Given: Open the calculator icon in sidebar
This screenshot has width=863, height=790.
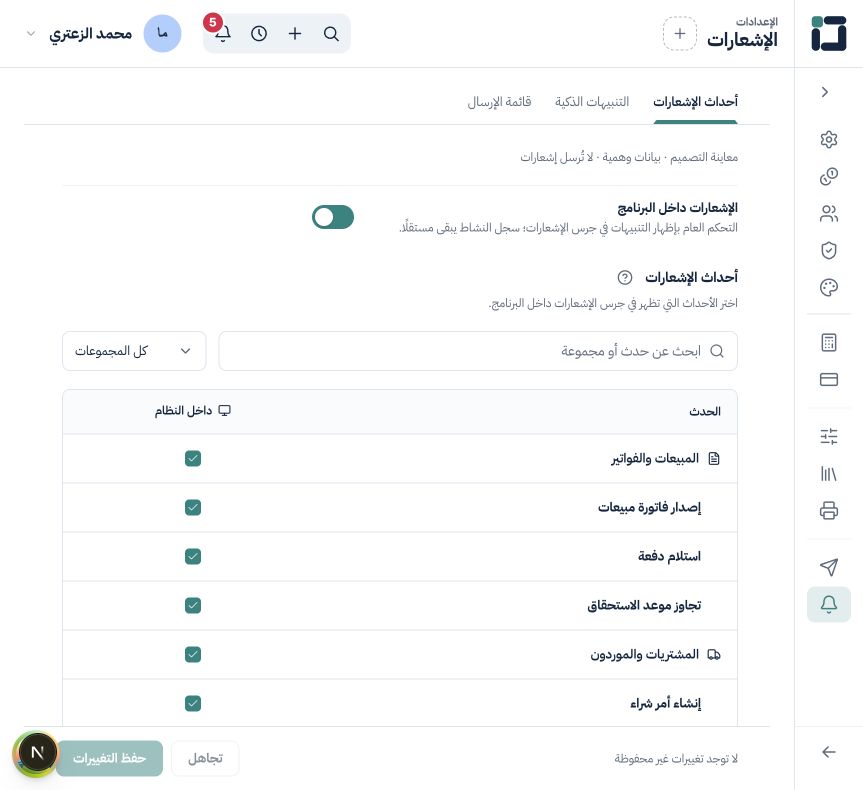Looking at the screenshot, I should 829,342.
